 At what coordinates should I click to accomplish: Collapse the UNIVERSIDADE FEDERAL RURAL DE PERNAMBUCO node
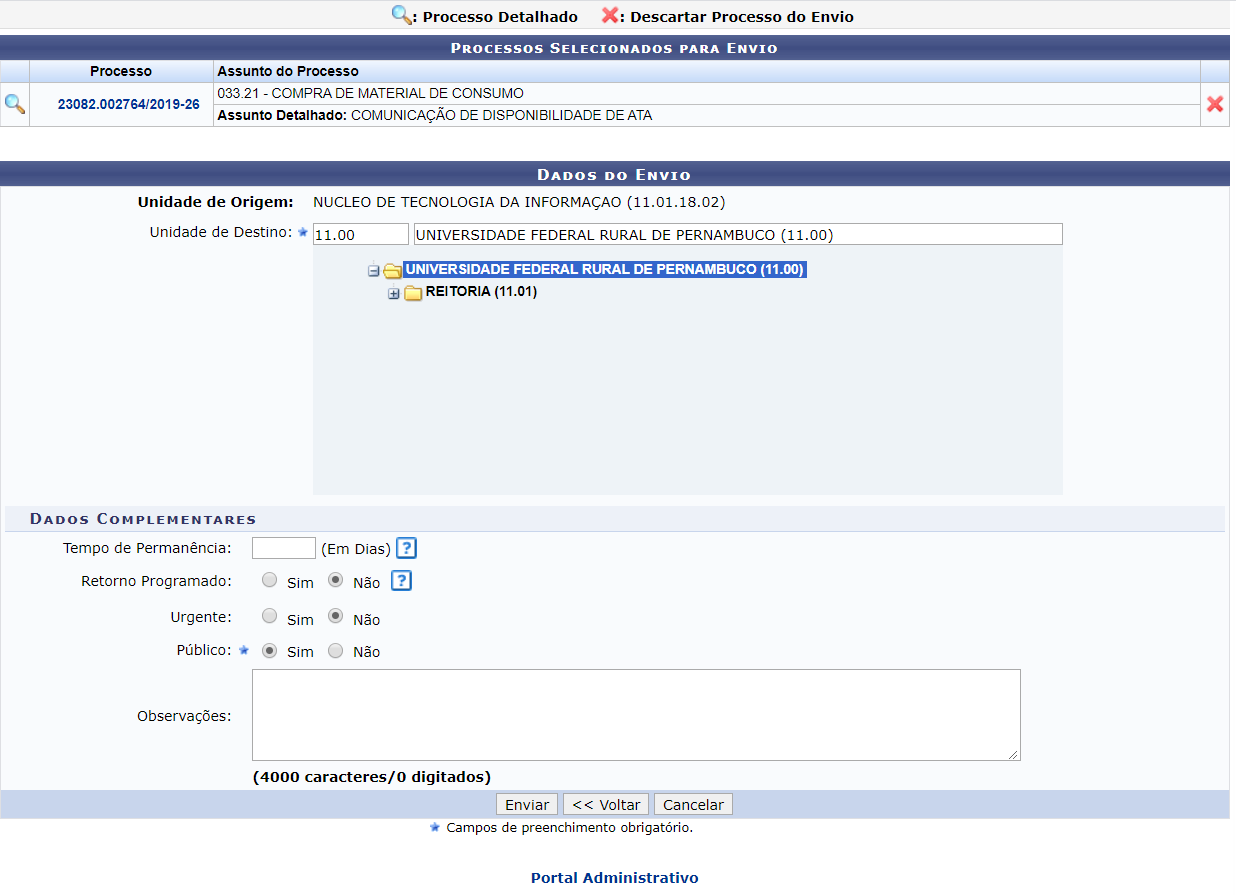(373, 270)
